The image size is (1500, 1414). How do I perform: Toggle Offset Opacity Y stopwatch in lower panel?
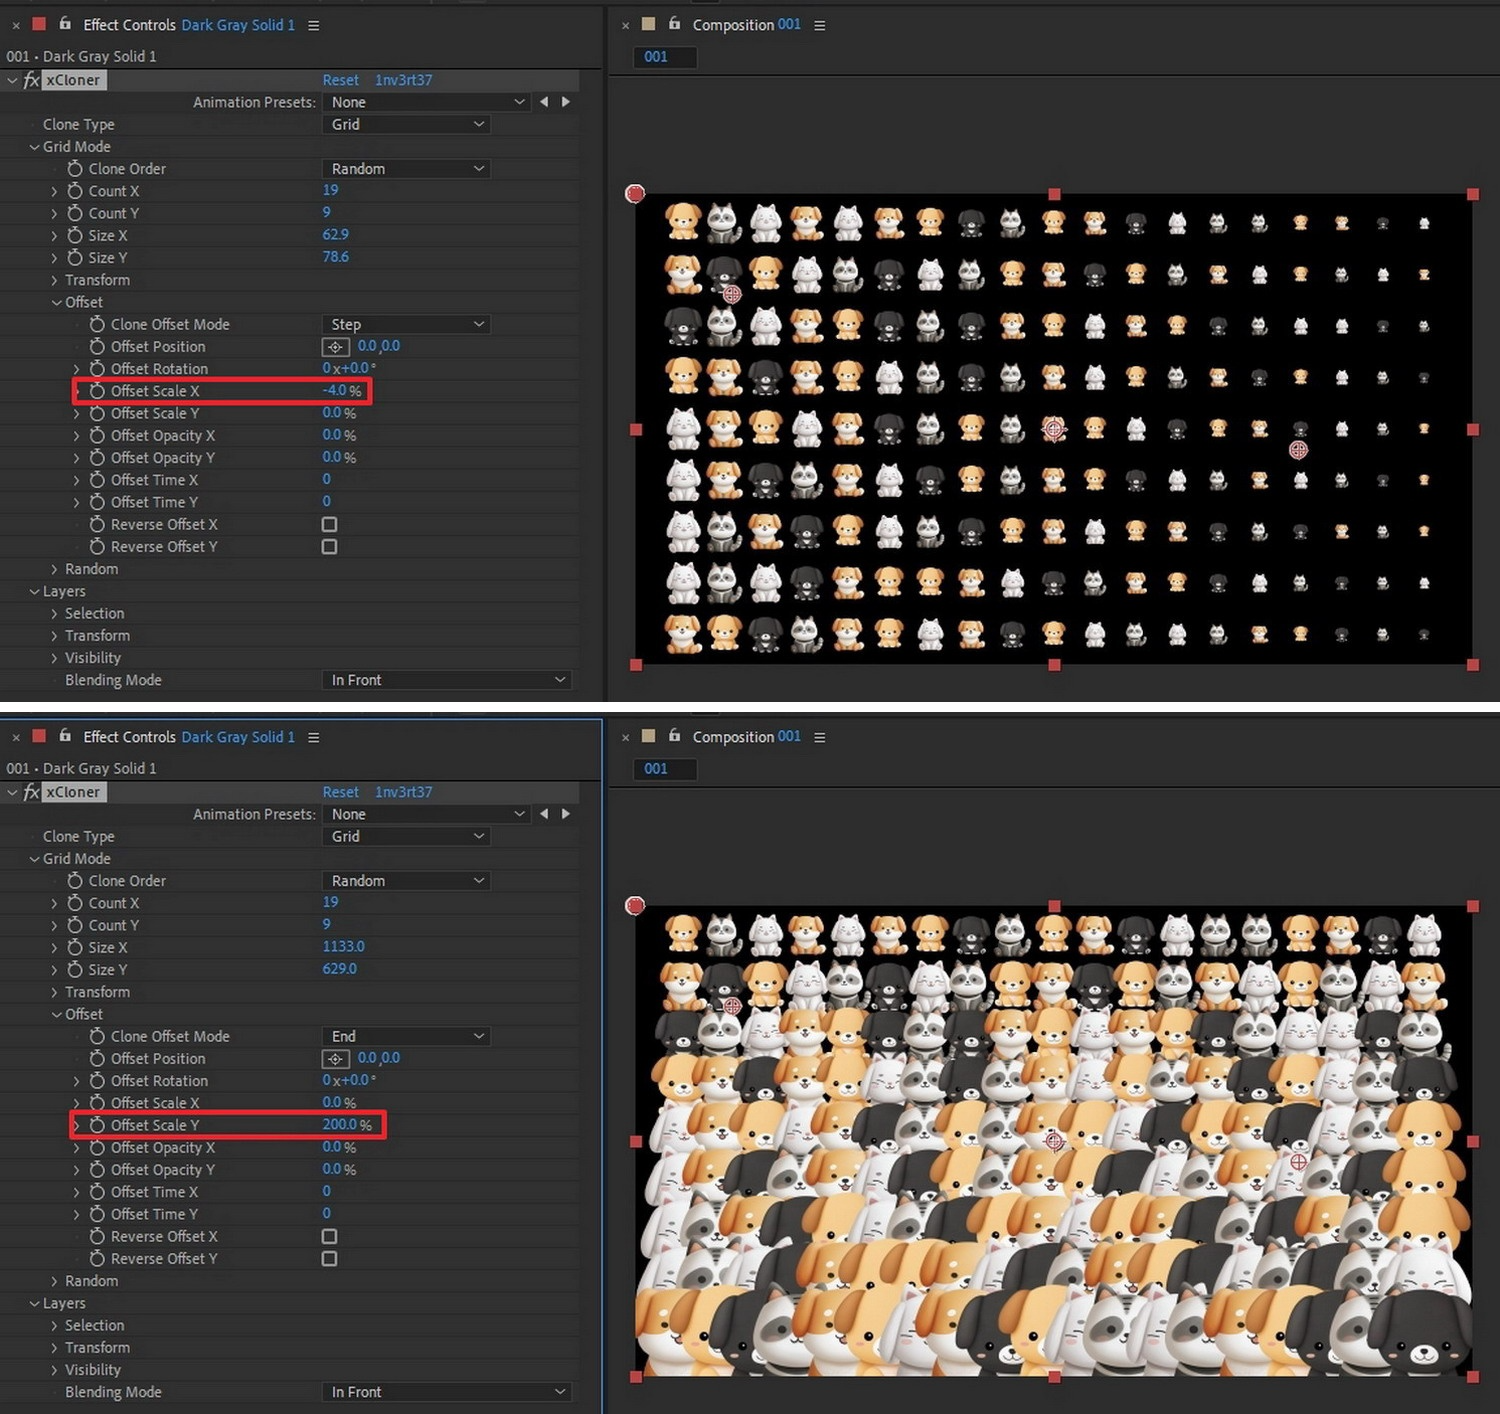click(97, 1170)
